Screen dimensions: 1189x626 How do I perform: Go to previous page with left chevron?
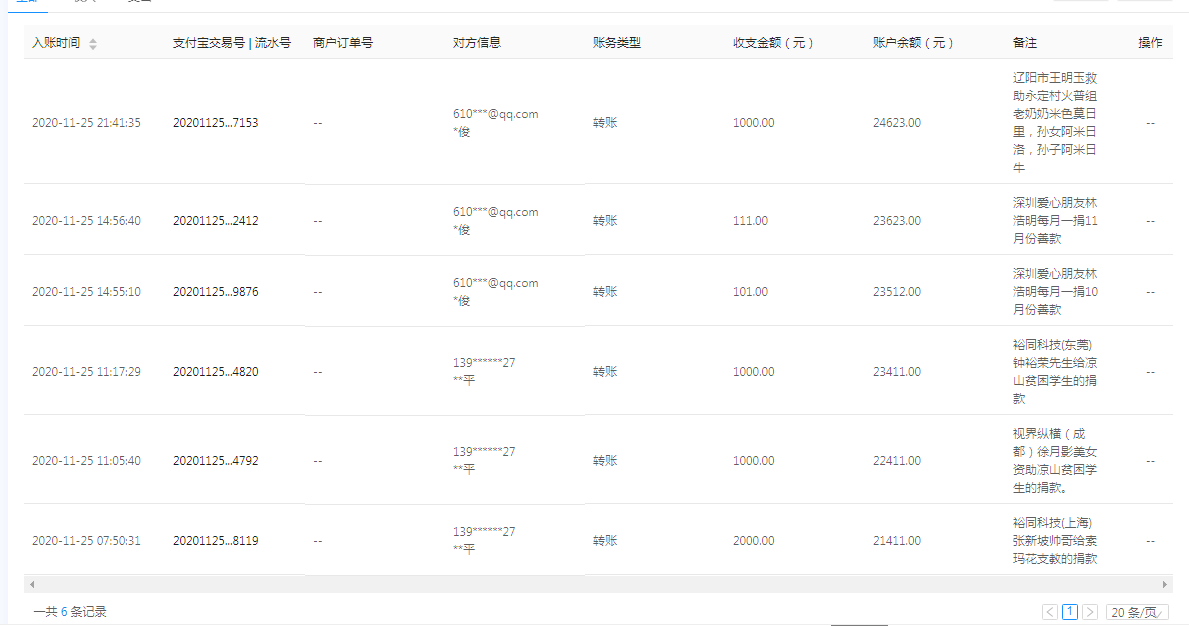(x=1050, y=612)
